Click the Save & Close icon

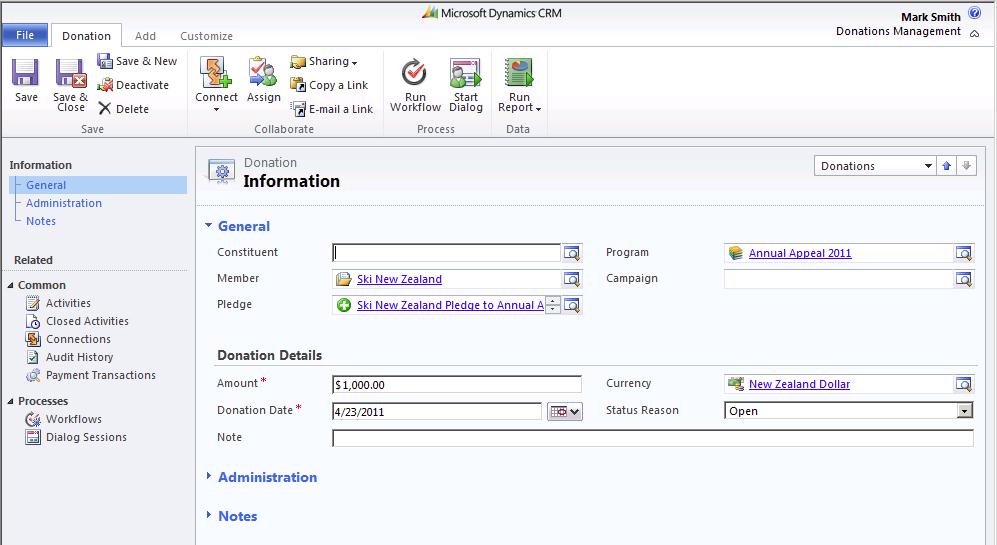click(x=71, y=72)
